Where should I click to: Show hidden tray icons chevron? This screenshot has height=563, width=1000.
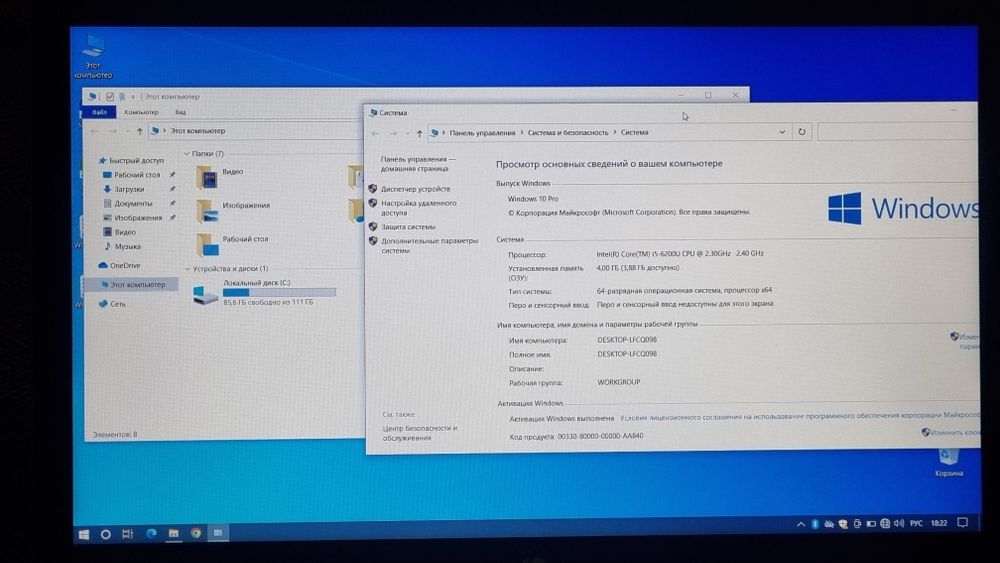pos(801,524)
